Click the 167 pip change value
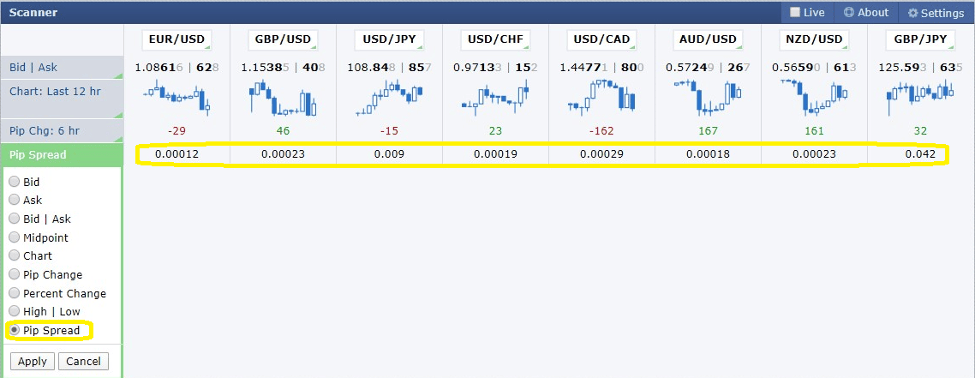The image size is (977, 379). pyautogui.click(x=708, y=131)
